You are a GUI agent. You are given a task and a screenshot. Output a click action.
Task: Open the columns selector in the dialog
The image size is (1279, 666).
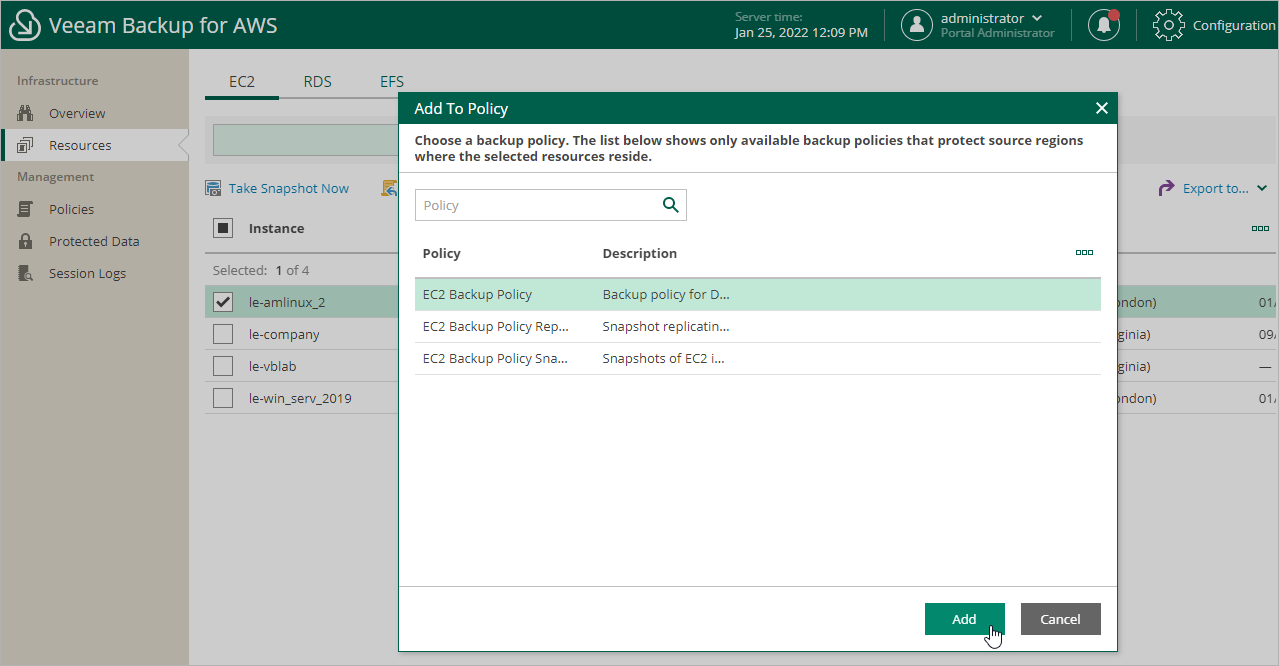pyautogui.click(x=1084, y=252)
